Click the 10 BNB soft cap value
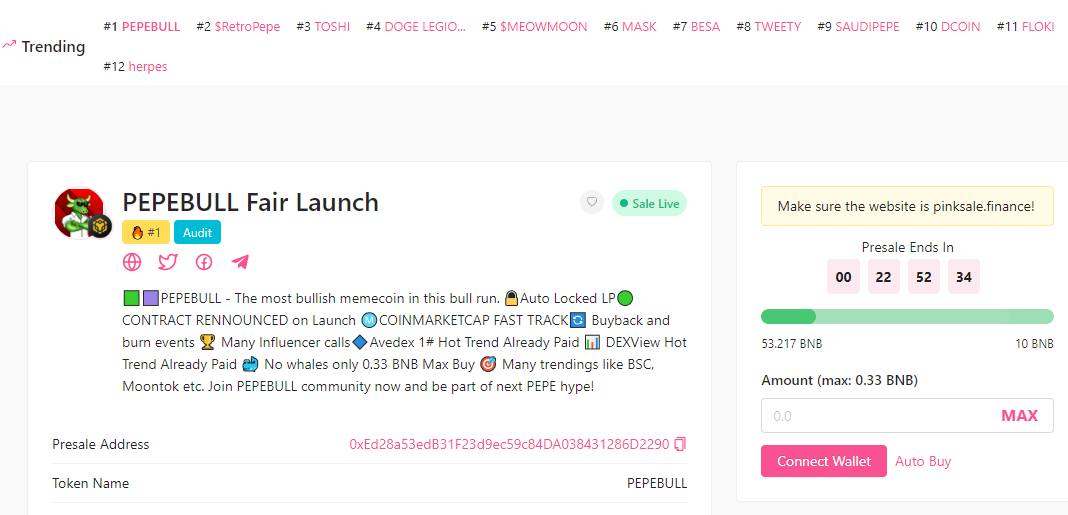Viewport: 1068px width, 515px height. (1034, 344)
